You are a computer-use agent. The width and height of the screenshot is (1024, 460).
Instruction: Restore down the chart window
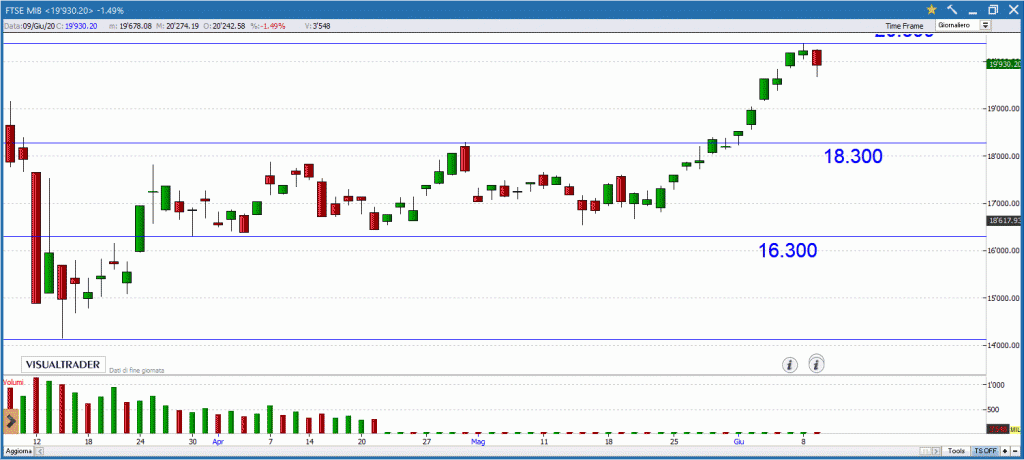993,10
